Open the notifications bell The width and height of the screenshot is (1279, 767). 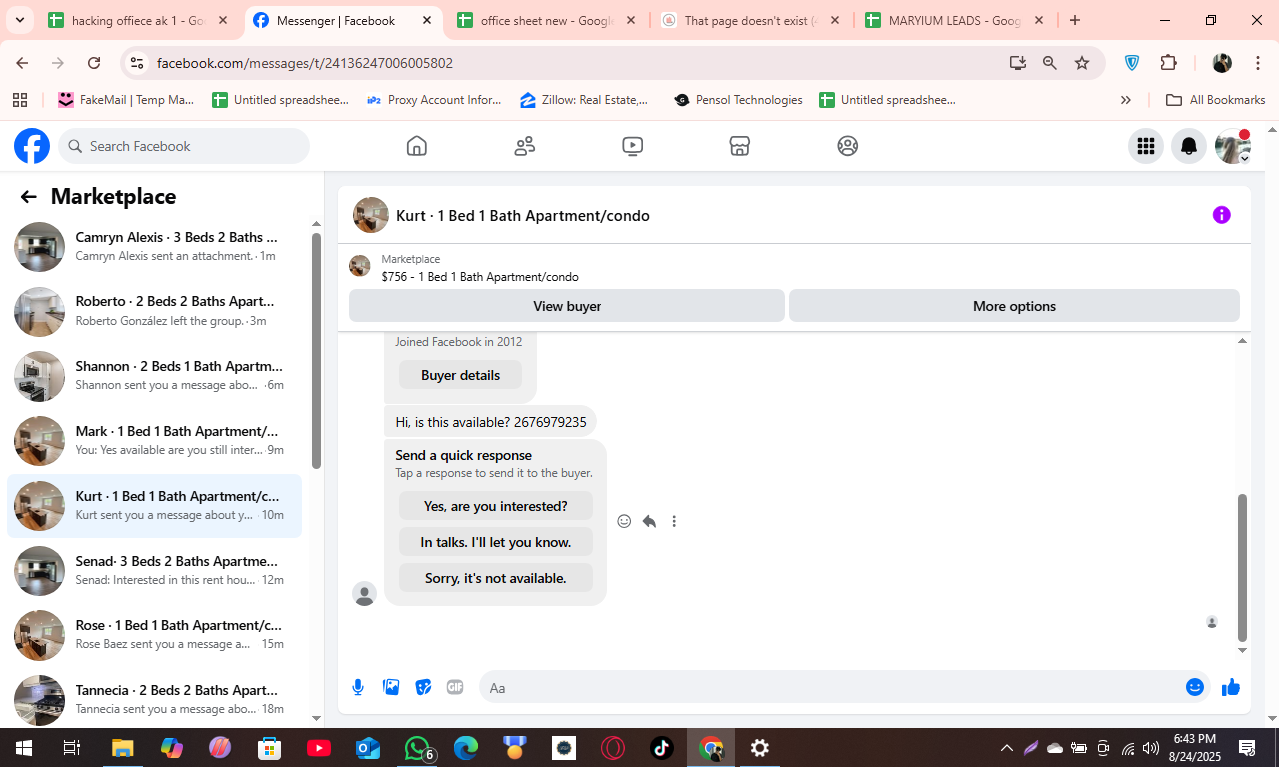tap(1189, 146)
